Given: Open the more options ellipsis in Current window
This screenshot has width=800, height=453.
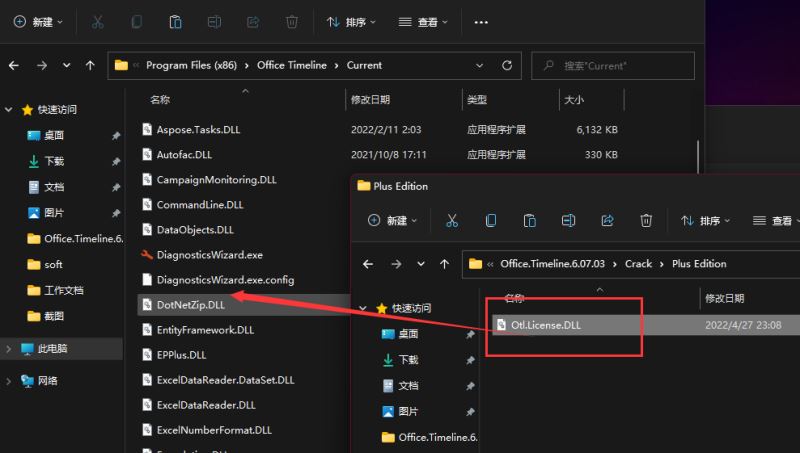Looking at the screenshot, I should coord(481,22).
